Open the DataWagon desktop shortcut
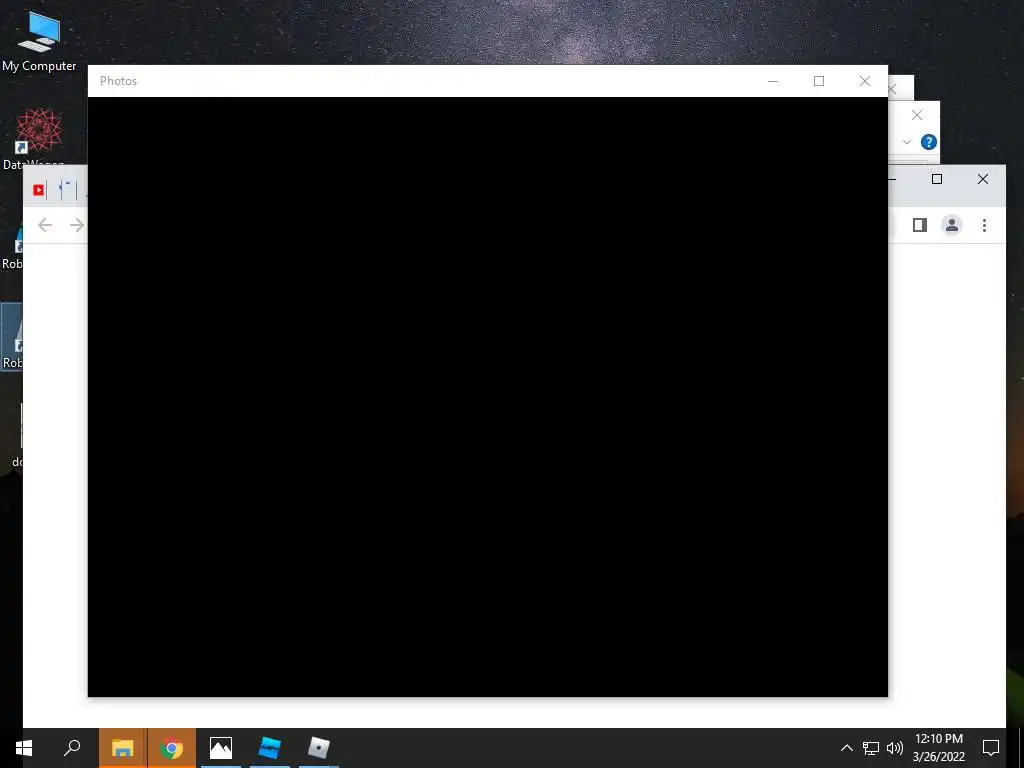Image resolution: width=1024 pixels, height=768 pixels. [38, 138]
